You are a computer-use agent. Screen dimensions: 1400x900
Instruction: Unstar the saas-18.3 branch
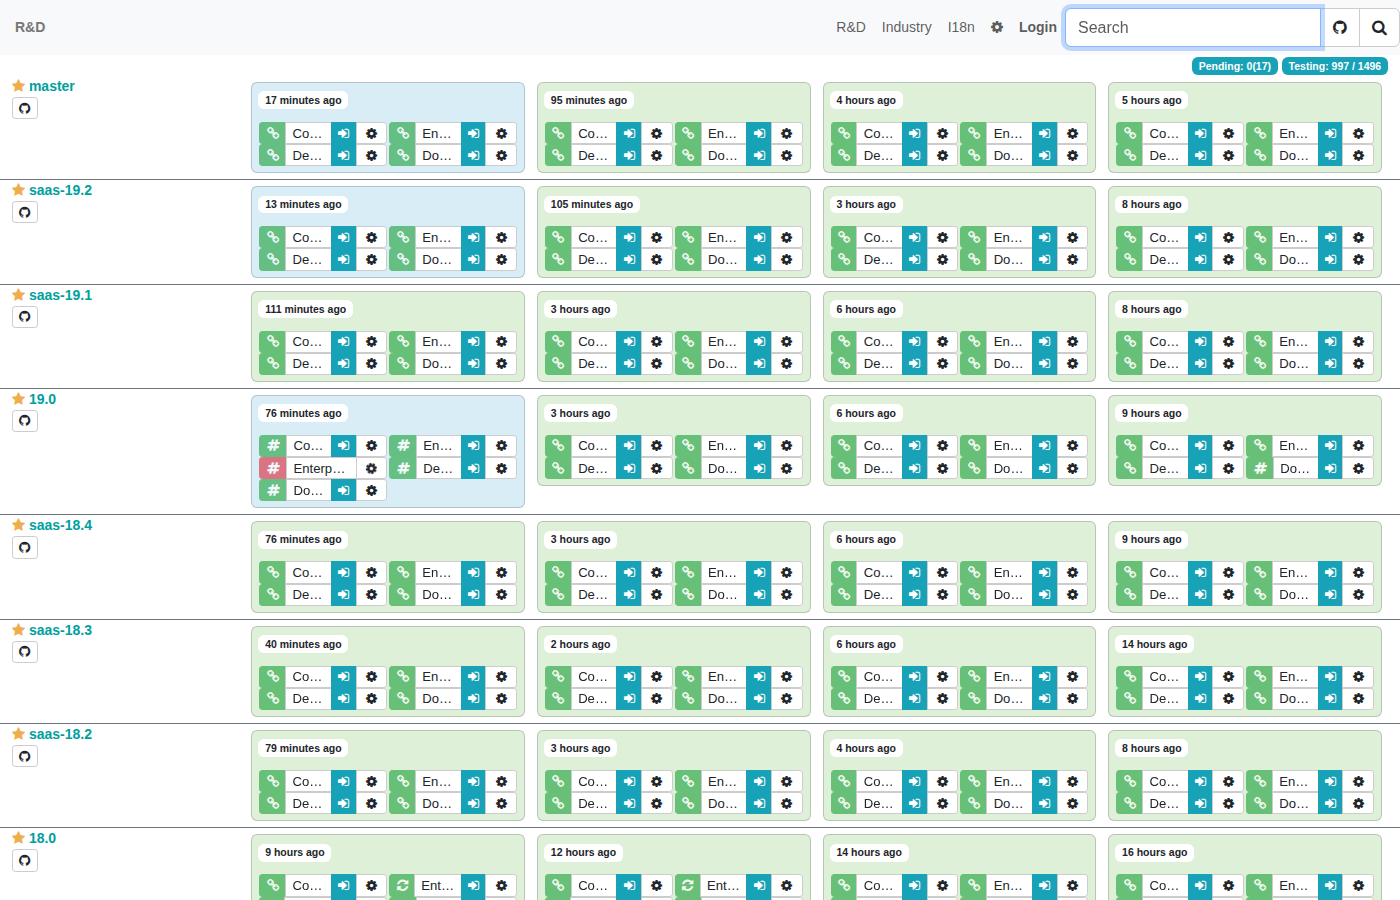click(x=17, y=630)
